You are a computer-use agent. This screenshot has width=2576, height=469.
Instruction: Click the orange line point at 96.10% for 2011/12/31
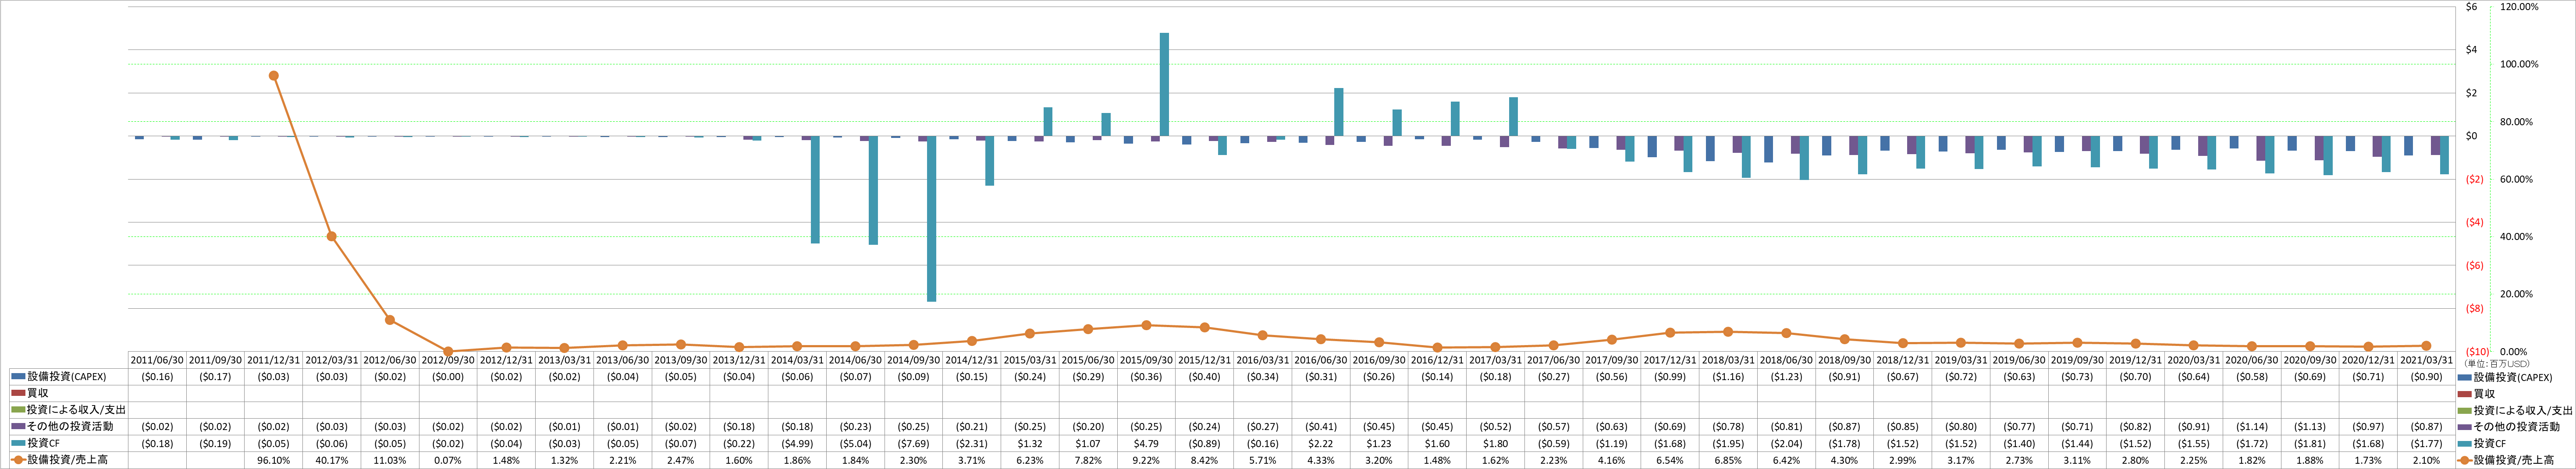[274, 76]
